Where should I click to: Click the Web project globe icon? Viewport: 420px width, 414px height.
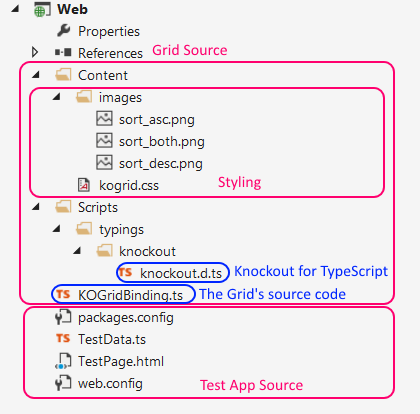[x=42, y=10]
